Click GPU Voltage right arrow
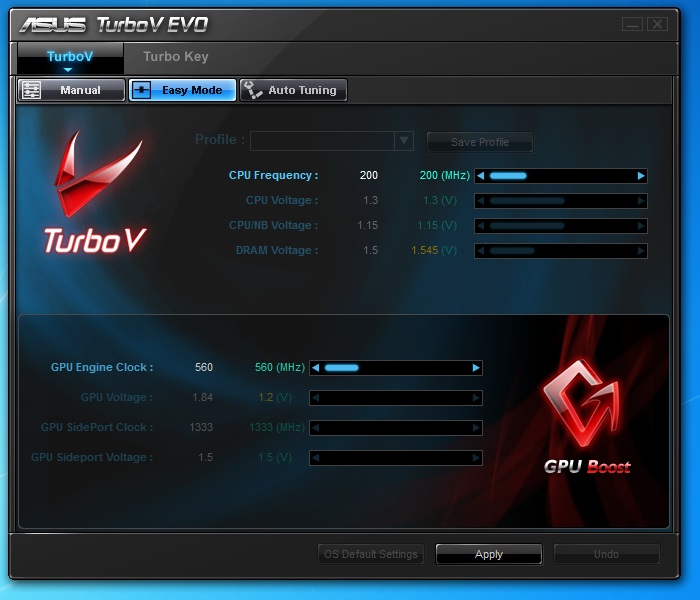700x600 pixels. 476,398
